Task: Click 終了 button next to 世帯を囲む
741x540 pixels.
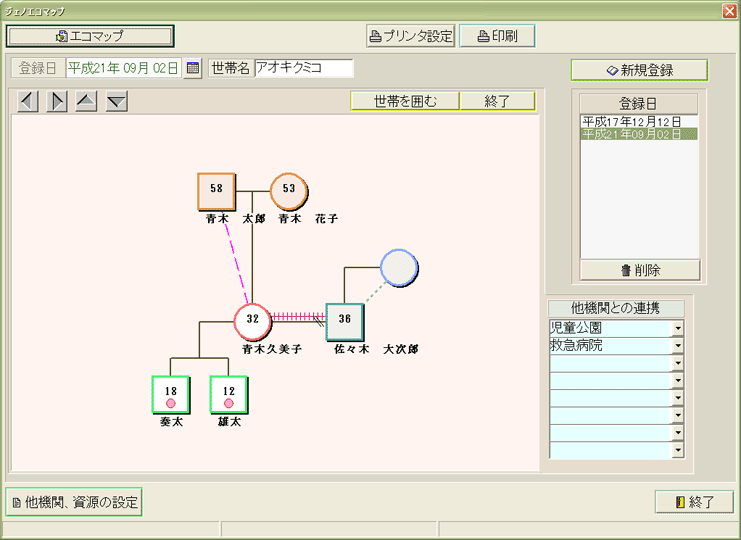Action: [498, 101]
